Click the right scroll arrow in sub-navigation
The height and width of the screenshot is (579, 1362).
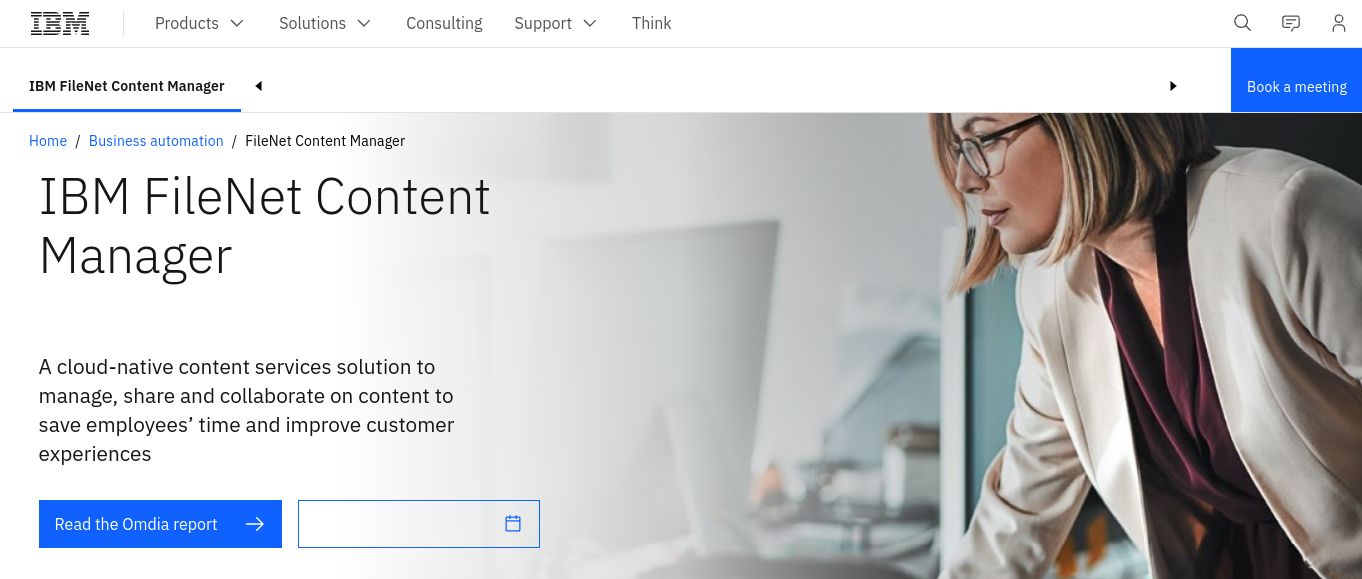point(1174,86)
